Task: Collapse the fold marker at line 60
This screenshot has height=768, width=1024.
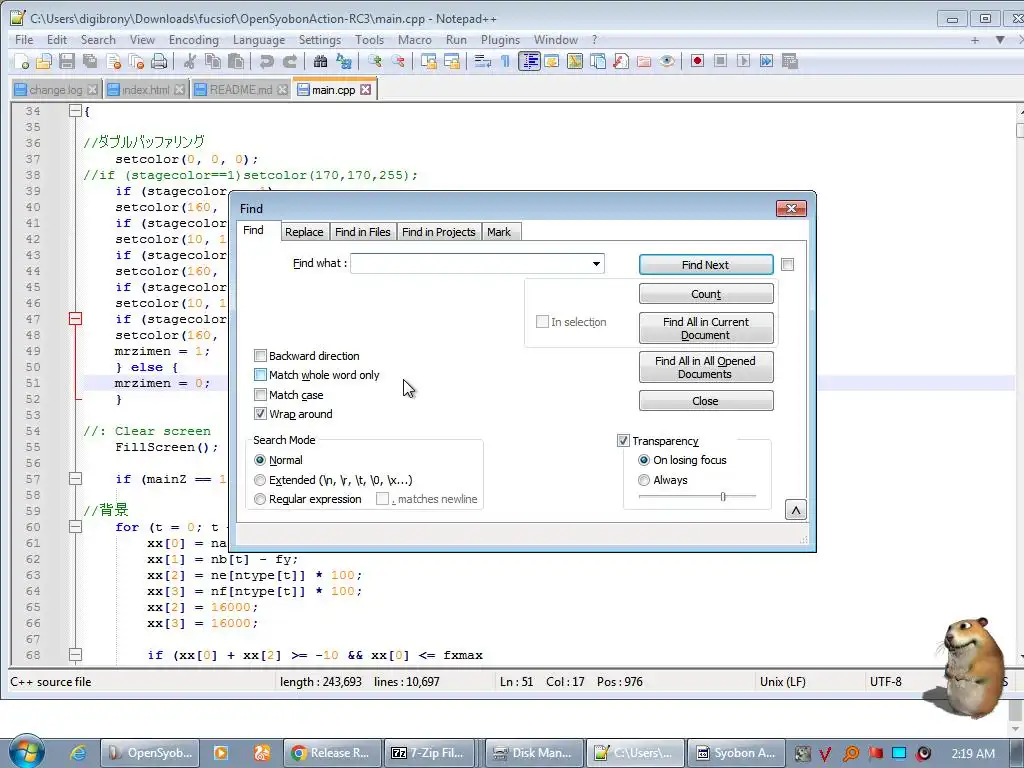Action: (x=75, y=527)
